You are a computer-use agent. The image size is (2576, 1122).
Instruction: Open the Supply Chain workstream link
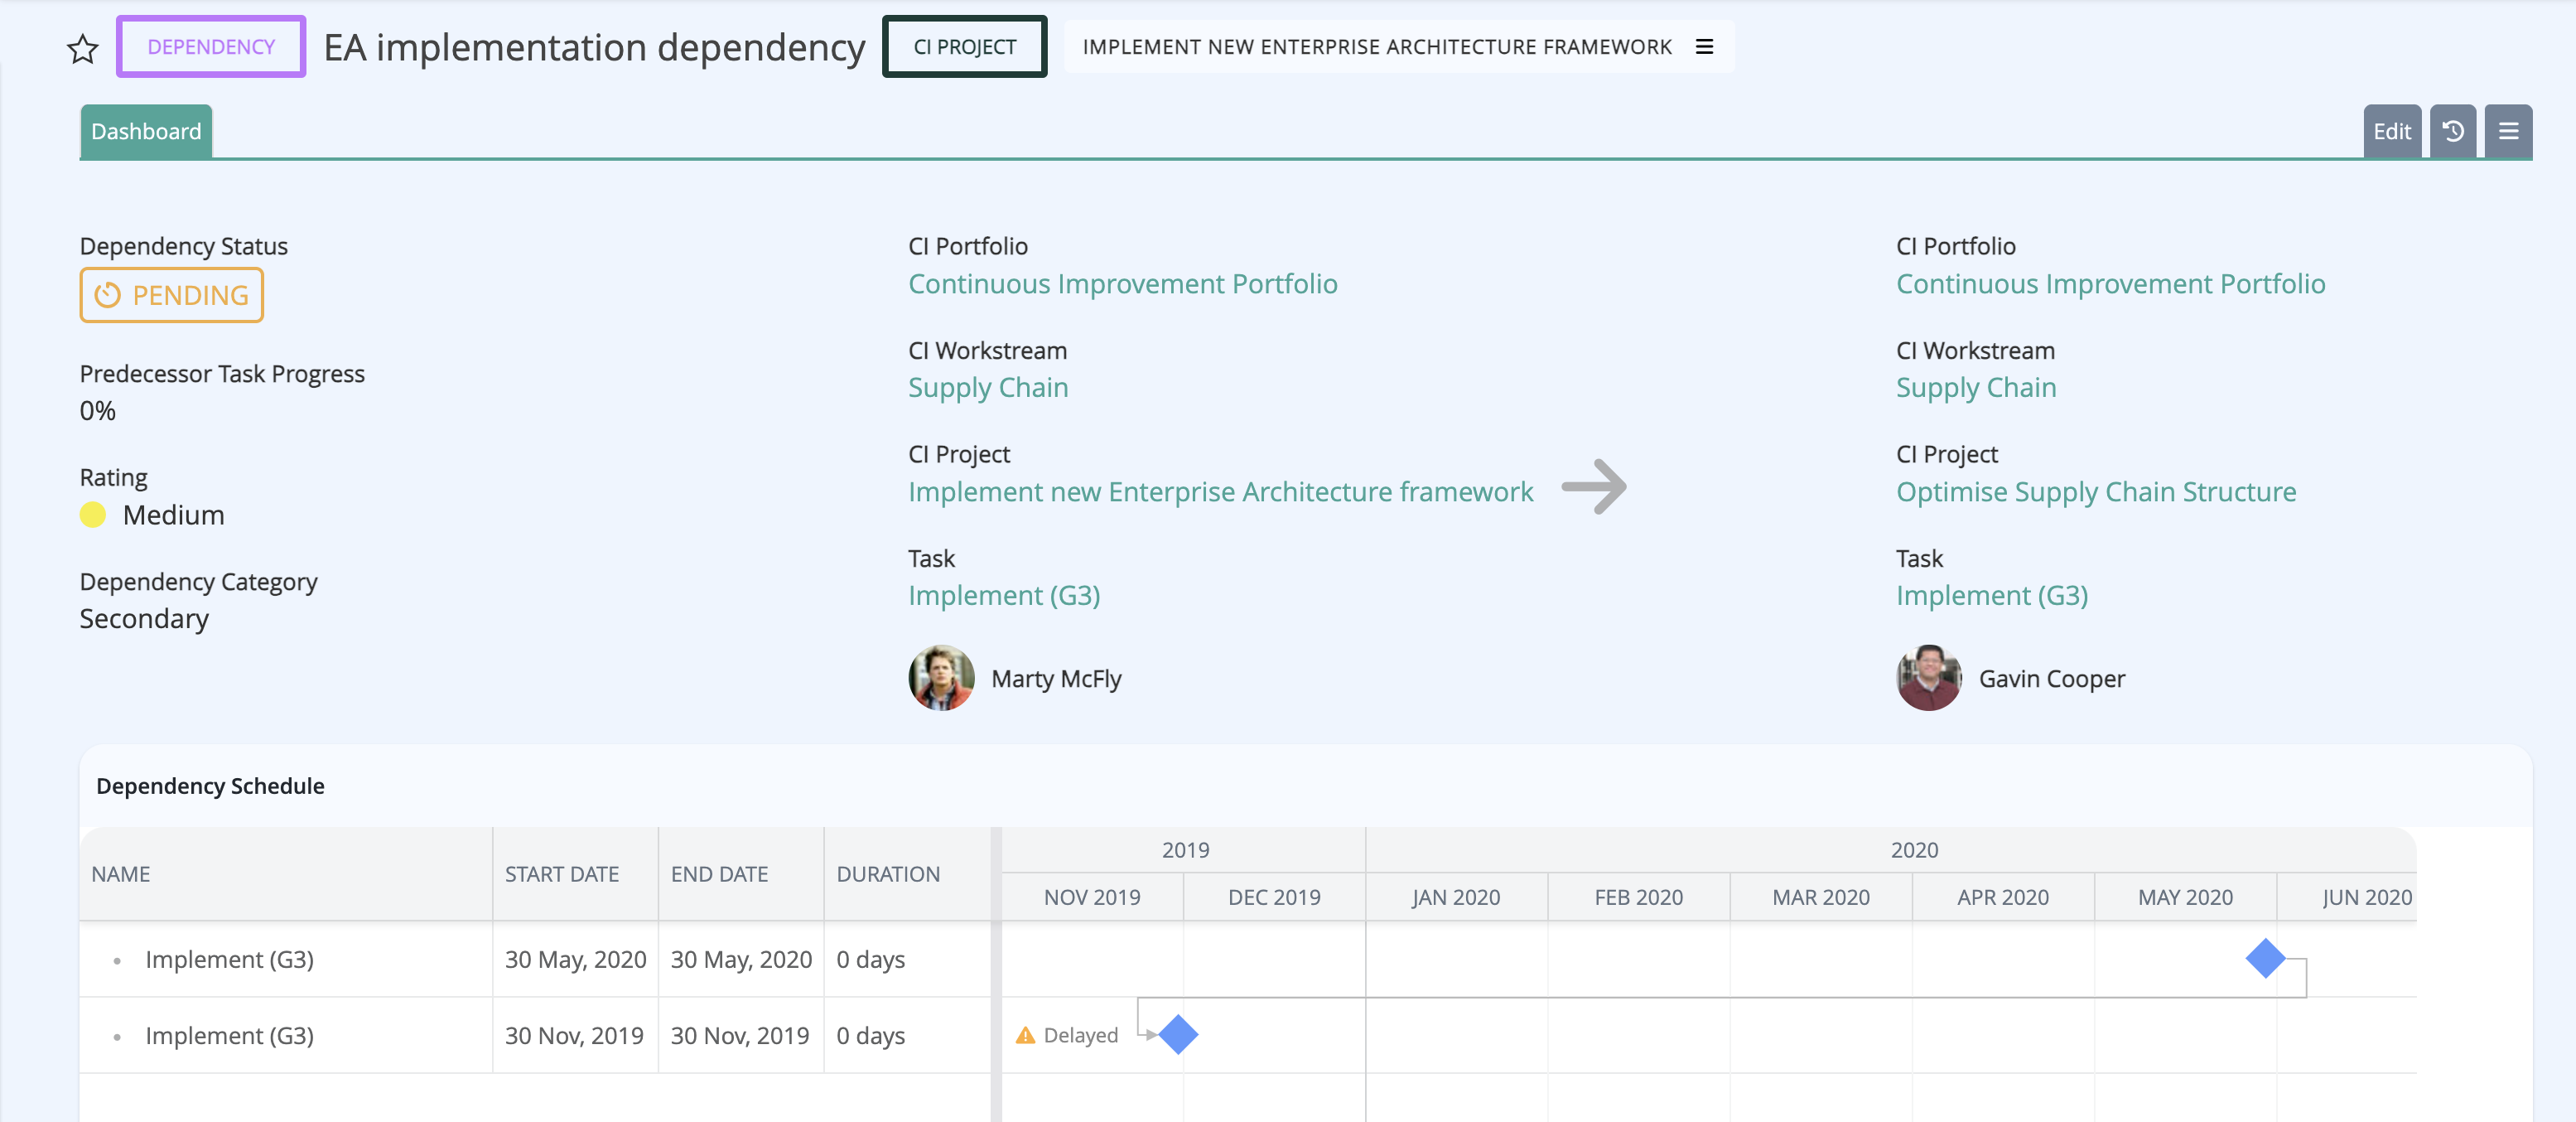pos(987,388)
